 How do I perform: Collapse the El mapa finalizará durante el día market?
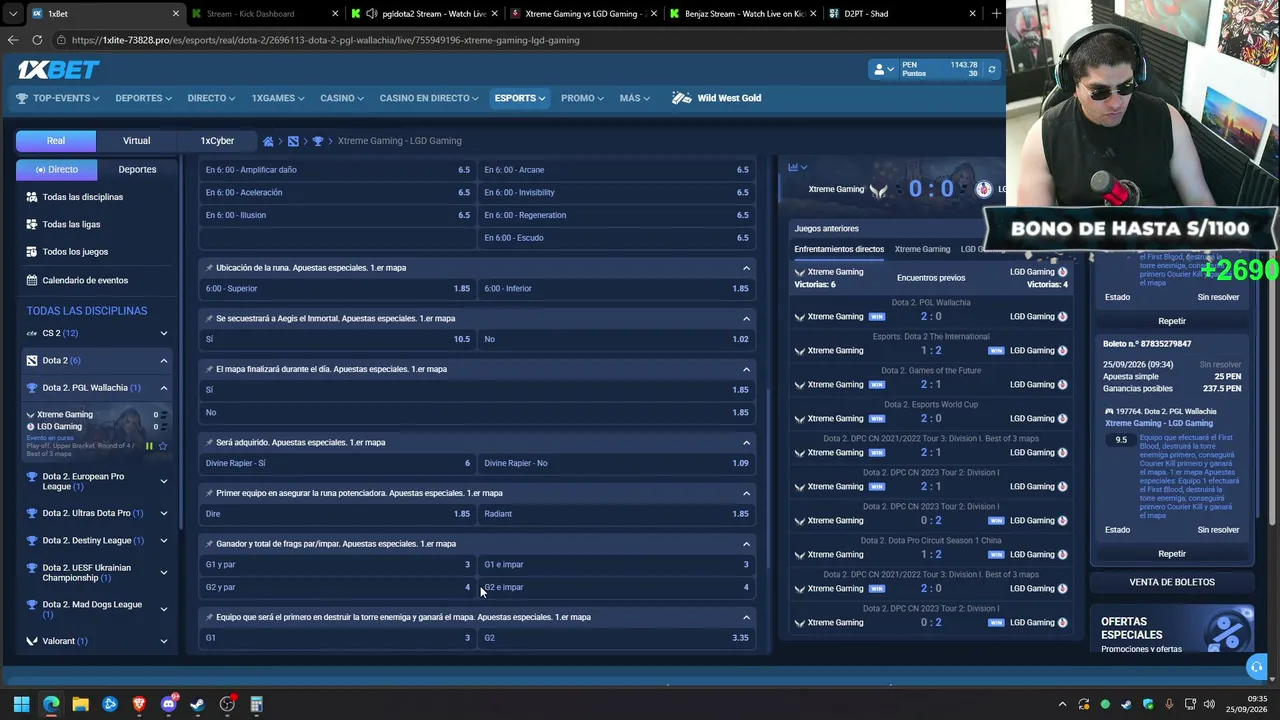click(746, 369)
